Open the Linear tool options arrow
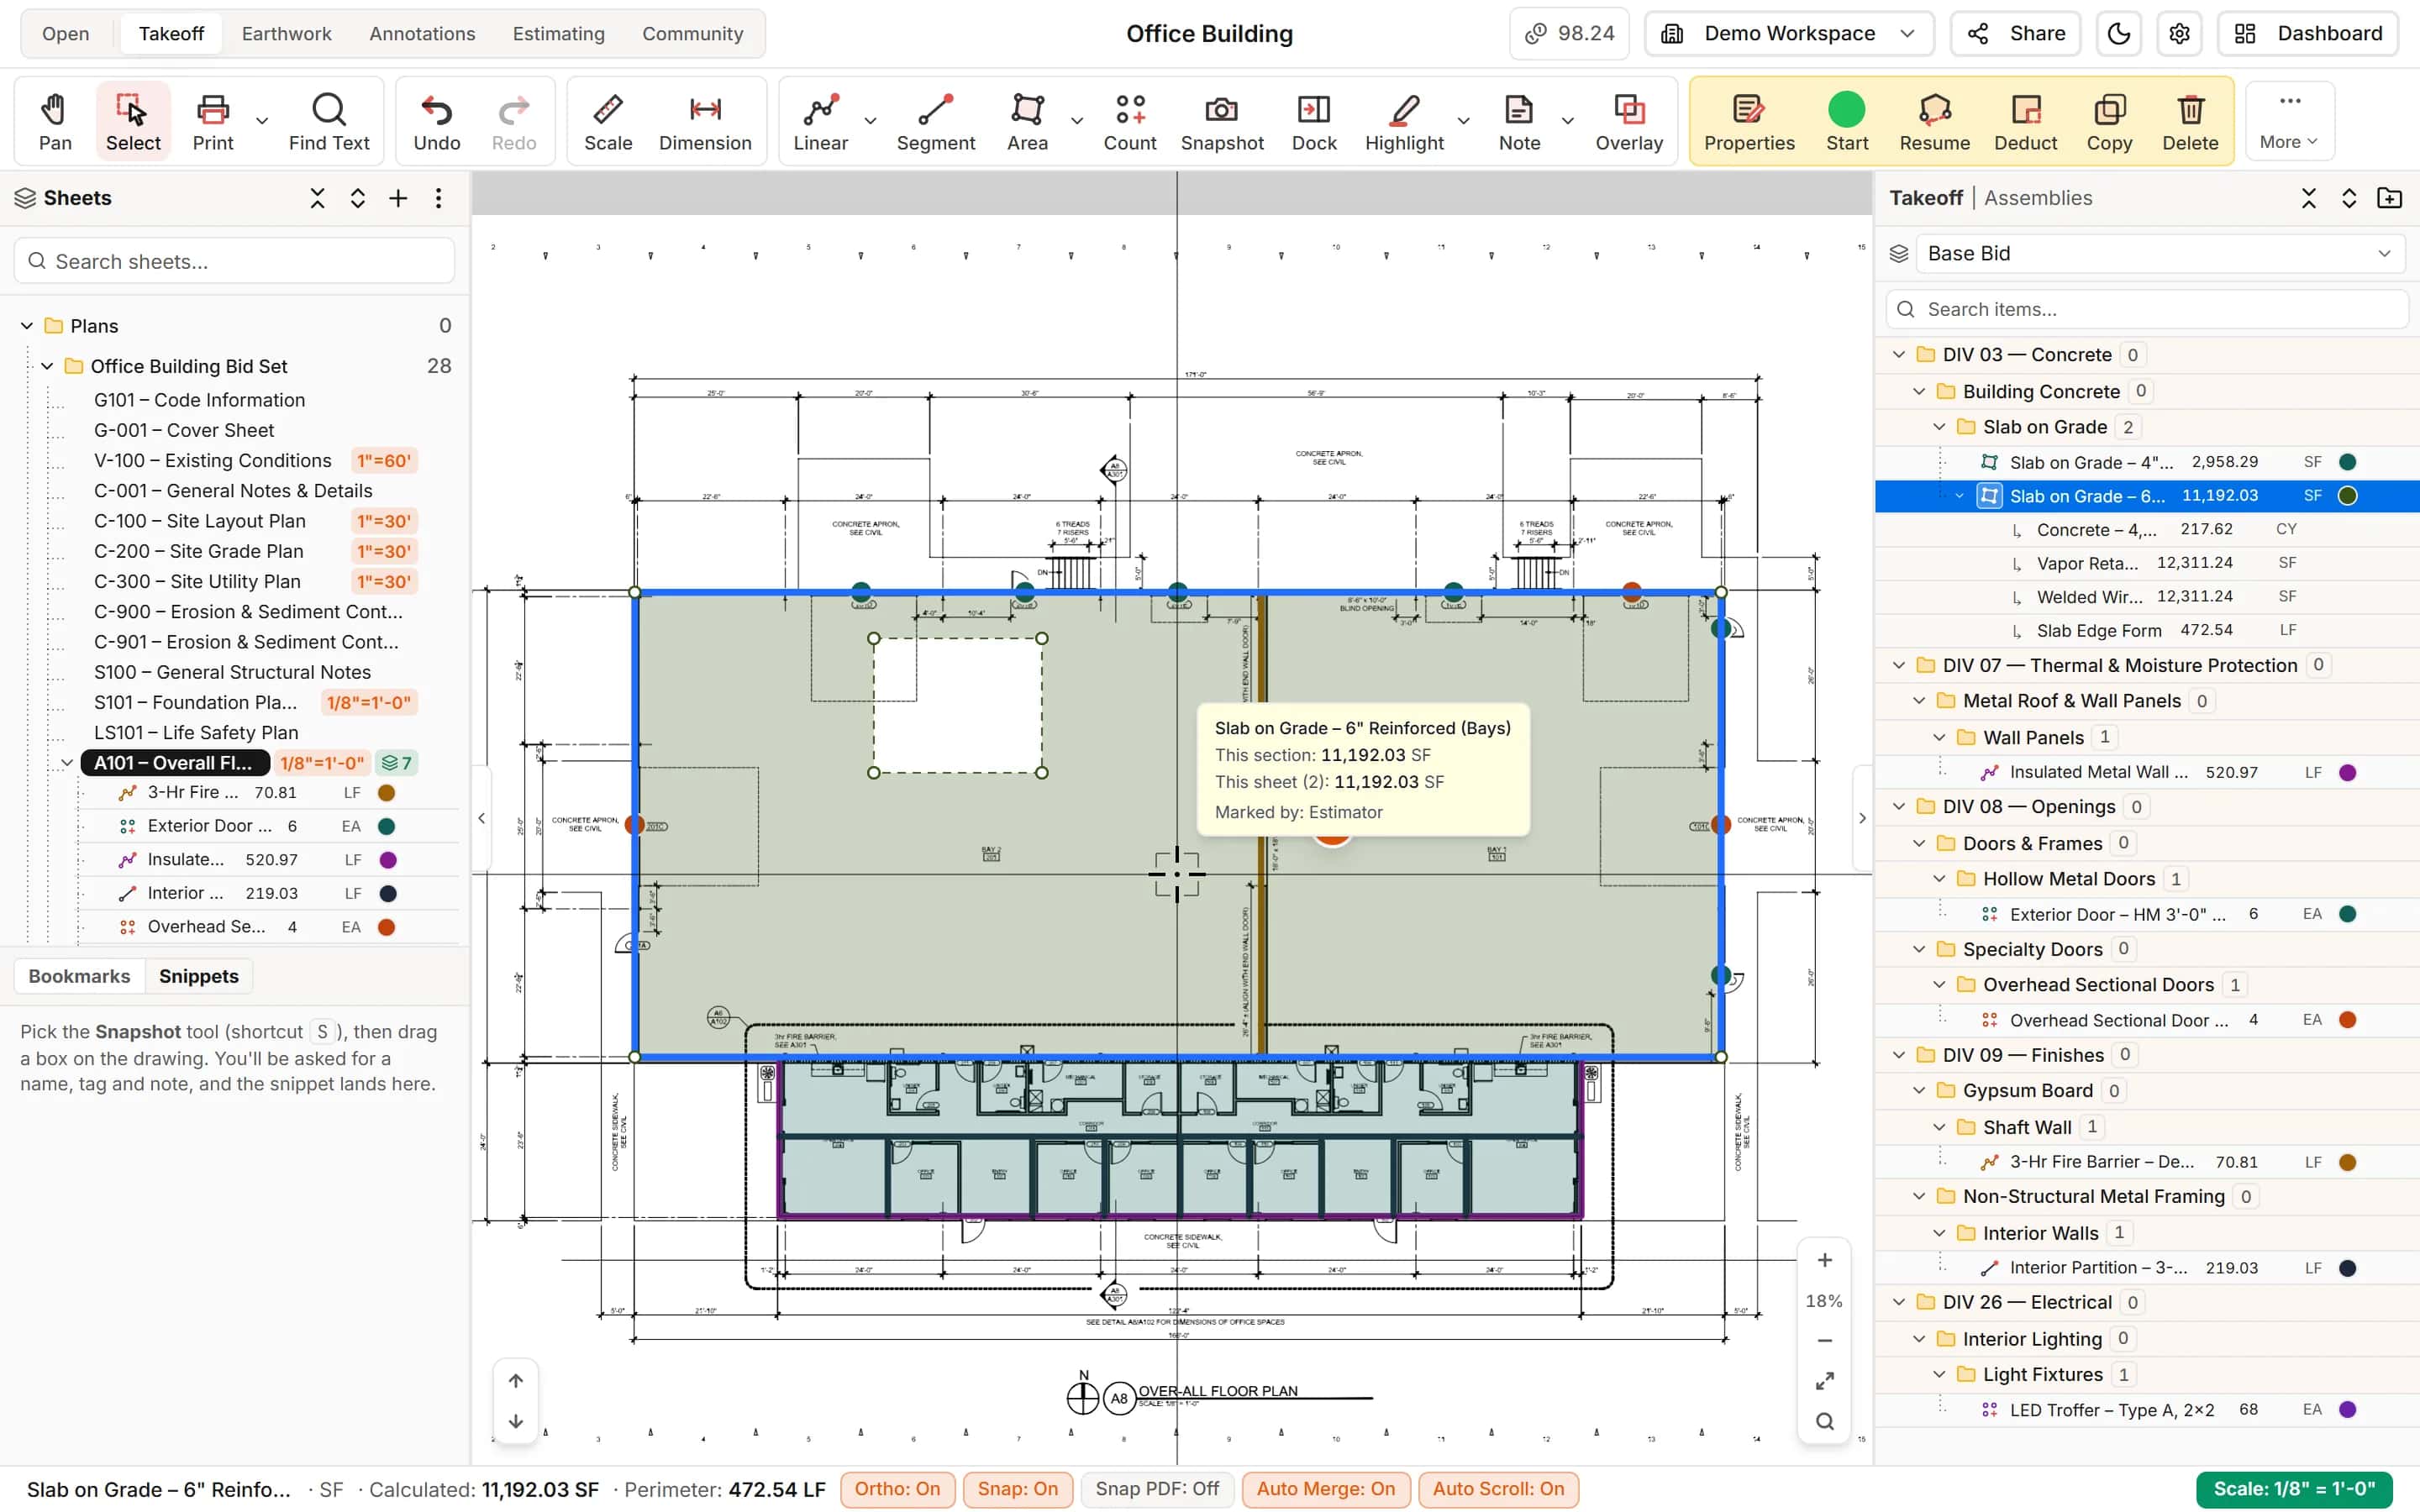 point(870,121)
